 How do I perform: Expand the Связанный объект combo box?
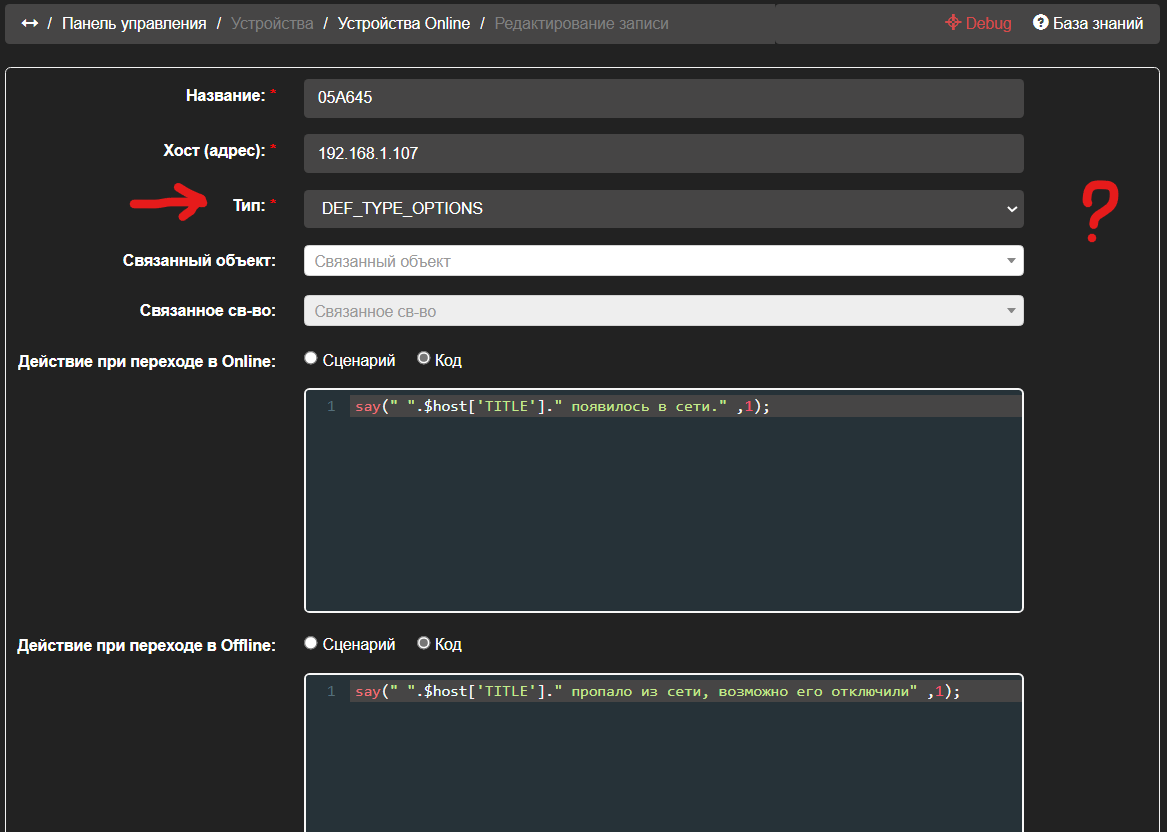663,261
